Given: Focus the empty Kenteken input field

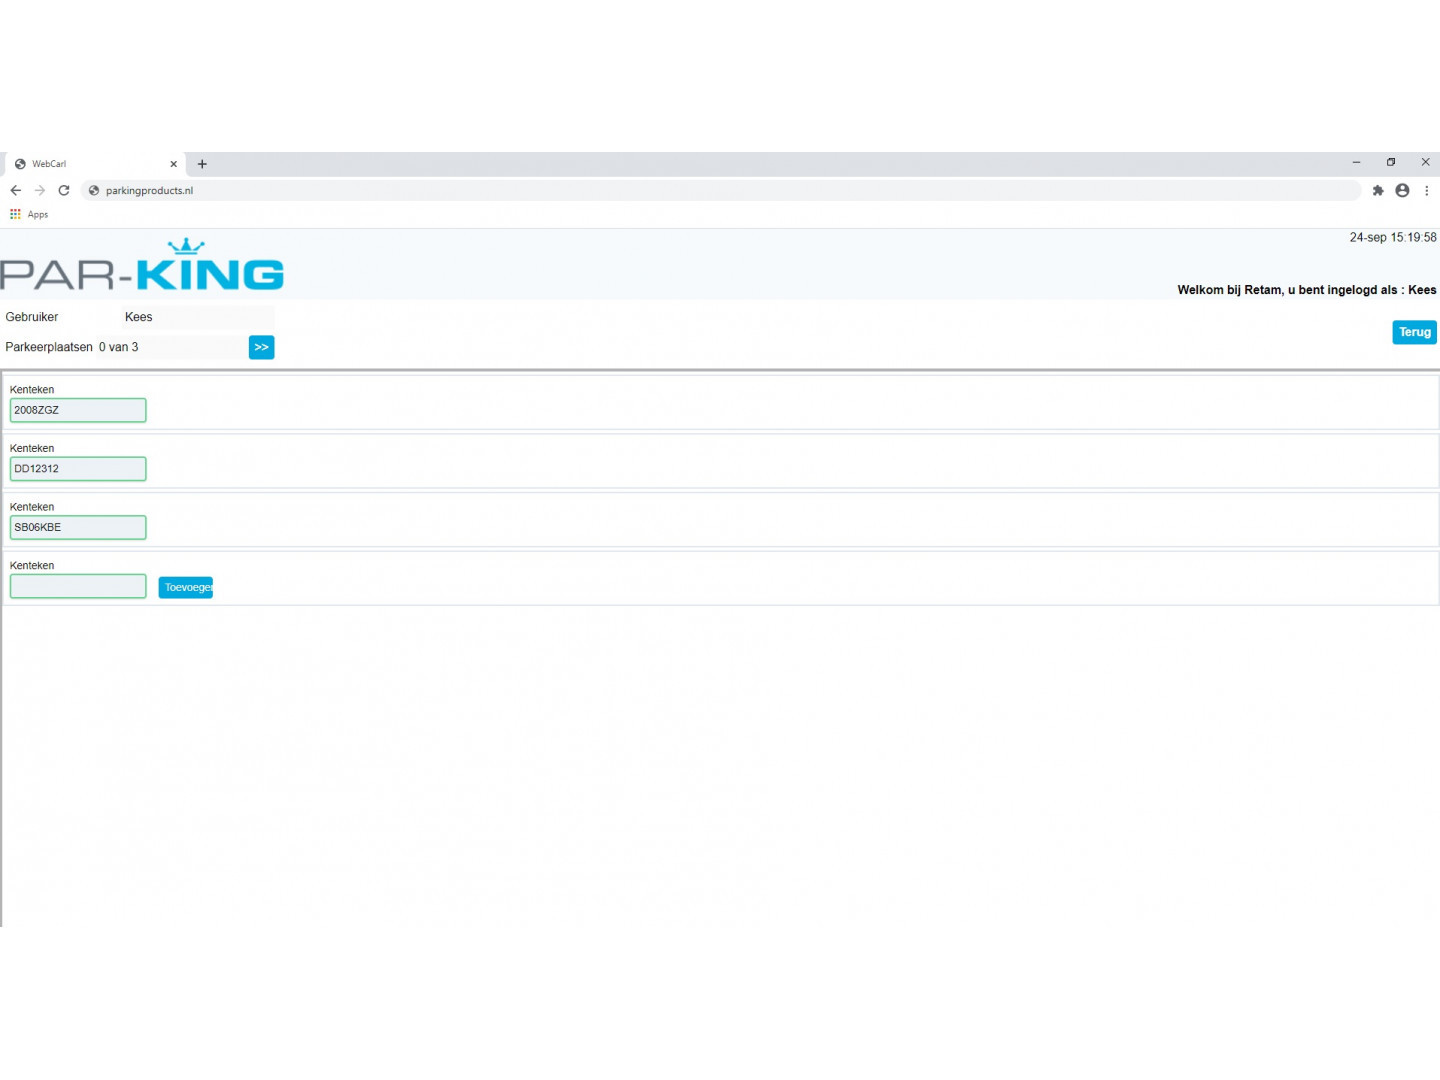Looking at the screenshot, I should click(x=78, y=586).
